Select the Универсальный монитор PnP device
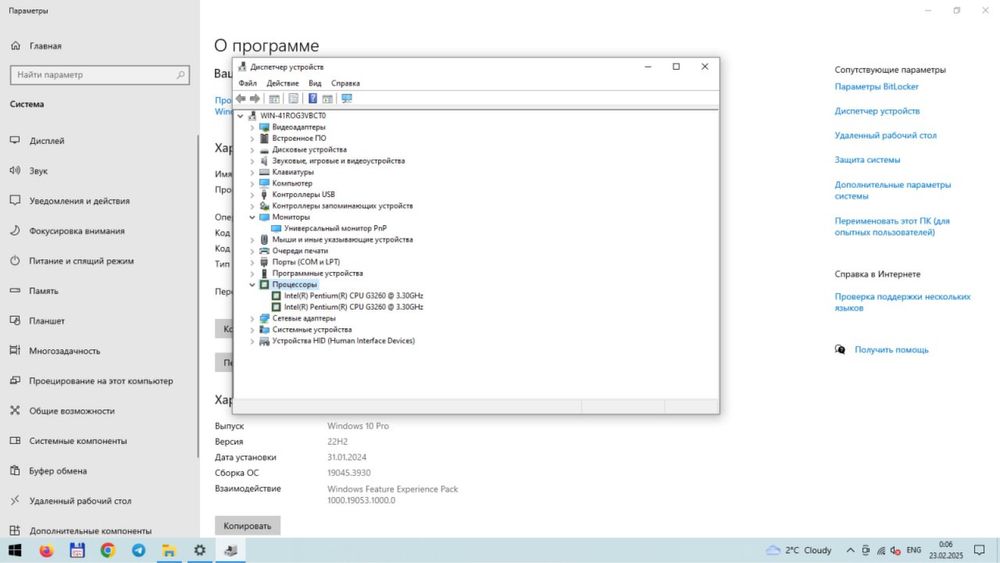This screenshot has width=1000, height=563. 335,228
